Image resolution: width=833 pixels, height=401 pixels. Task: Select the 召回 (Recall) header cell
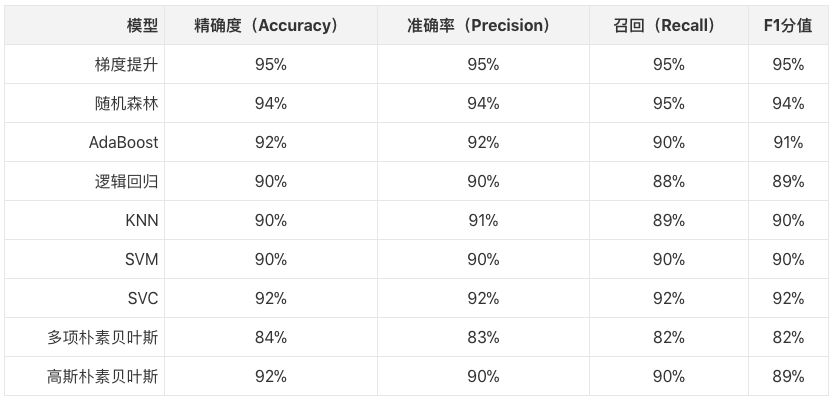pyautogui.click(x=668, y=26)
